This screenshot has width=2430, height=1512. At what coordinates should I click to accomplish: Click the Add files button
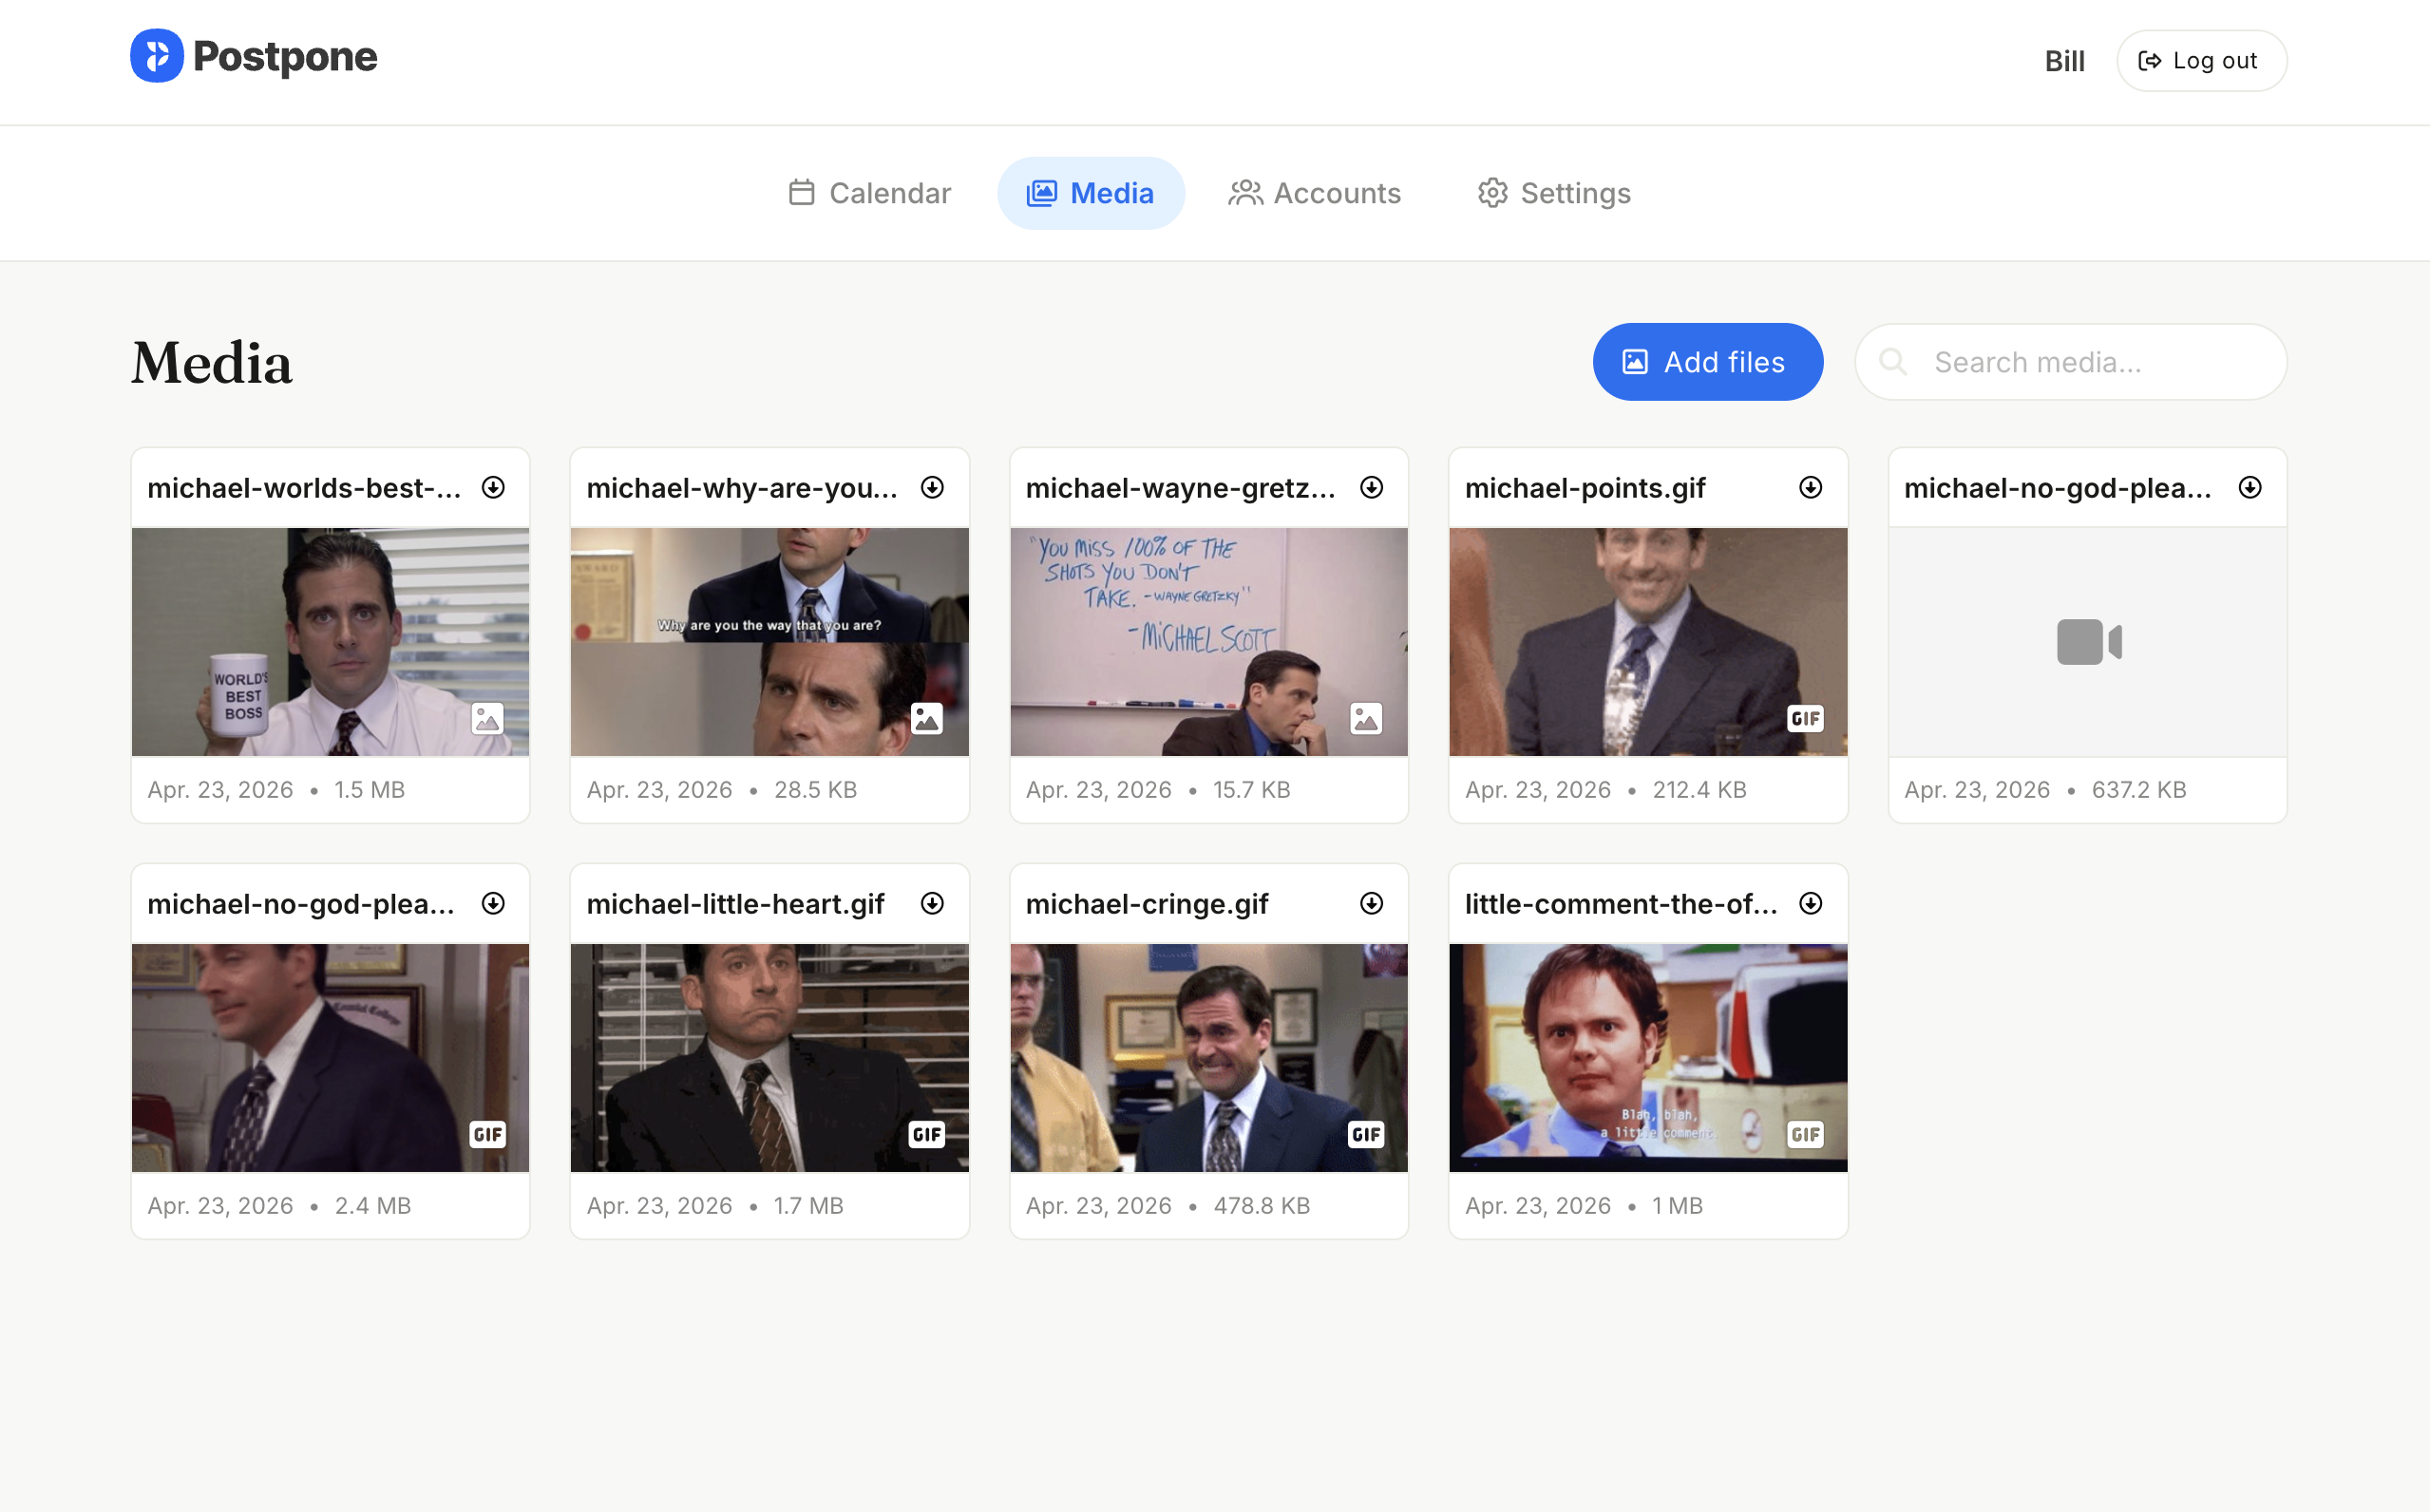pyautogui.click(x=1707, y=362)
